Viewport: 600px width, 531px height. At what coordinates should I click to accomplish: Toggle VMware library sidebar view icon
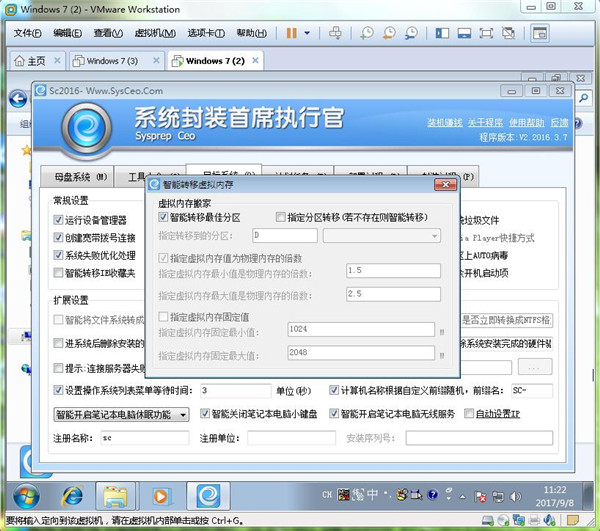(442, 33)
